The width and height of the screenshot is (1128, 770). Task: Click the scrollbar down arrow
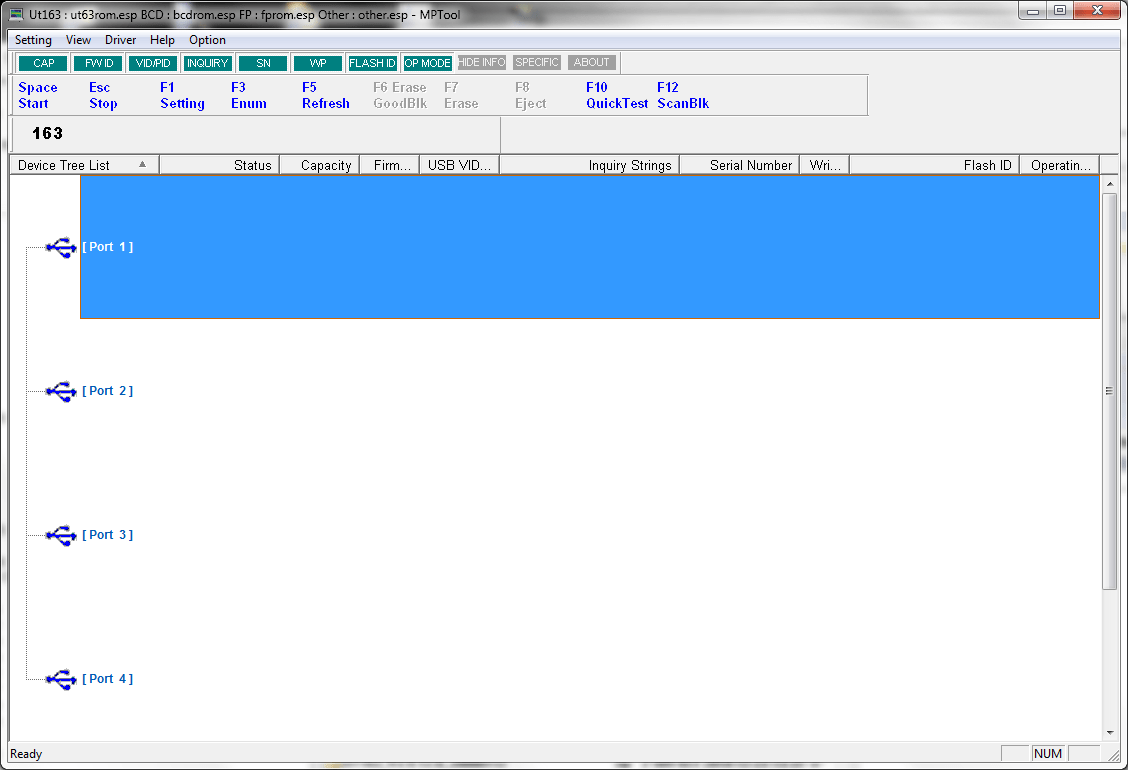(1109, 733)
